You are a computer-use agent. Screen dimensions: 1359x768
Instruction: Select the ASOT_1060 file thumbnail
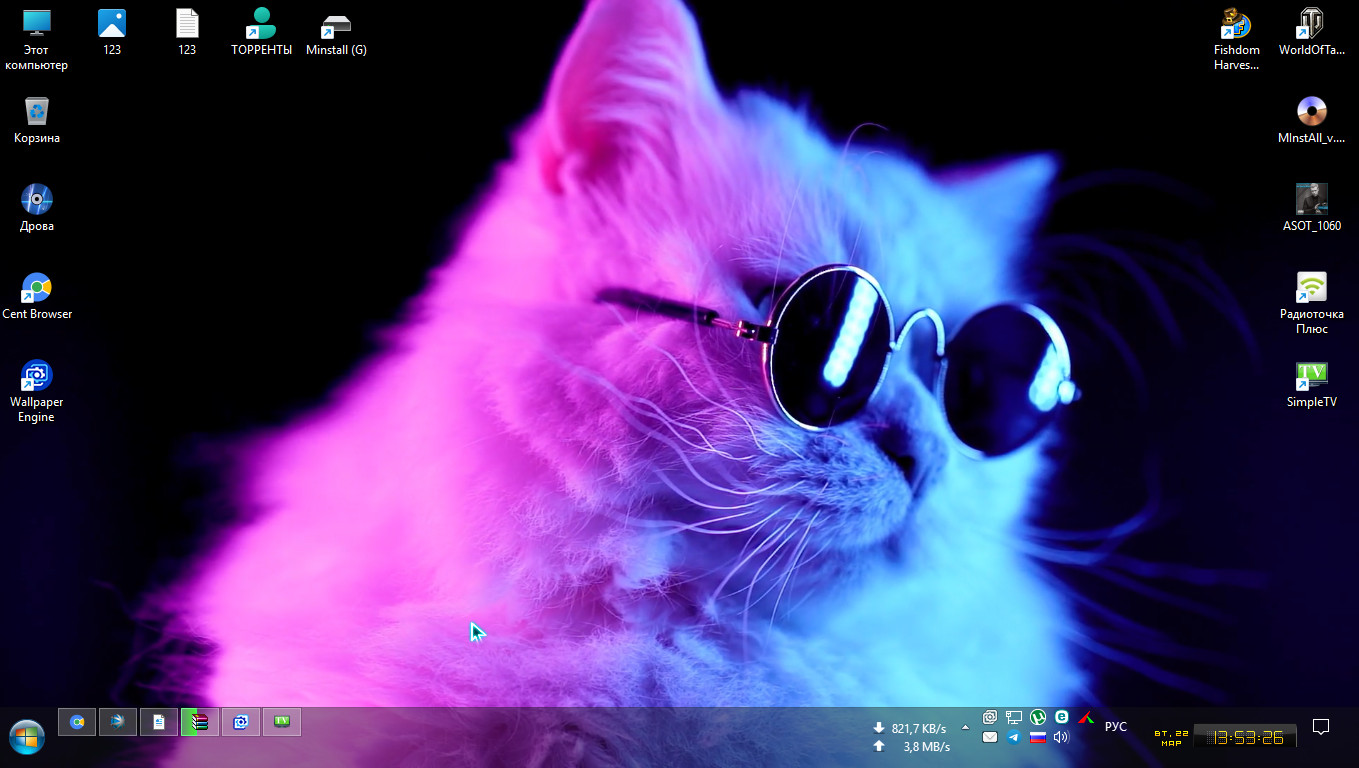click(x=1311, y=200)
